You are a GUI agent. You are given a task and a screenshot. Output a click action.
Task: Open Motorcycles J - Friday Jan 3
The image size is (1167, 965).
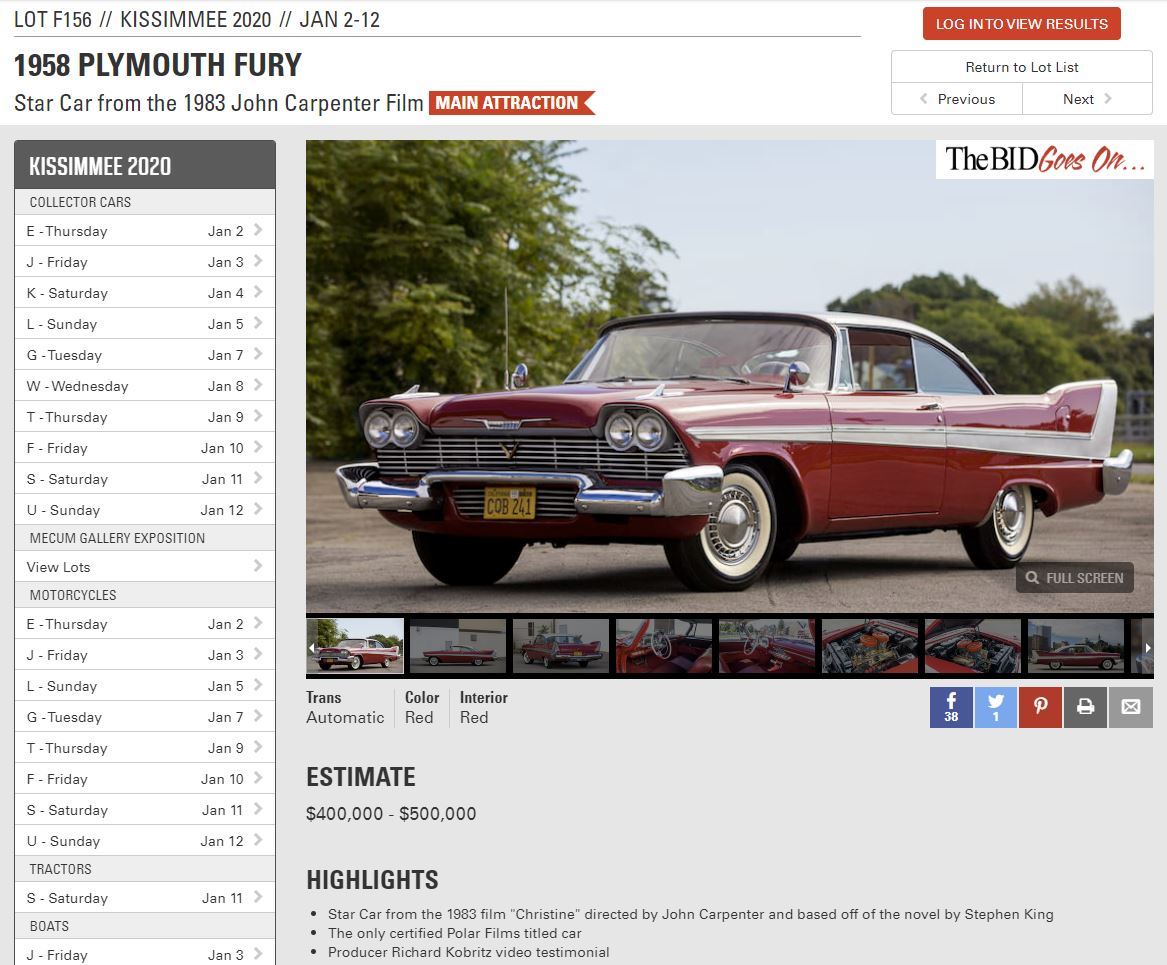[x=145, y=655]
